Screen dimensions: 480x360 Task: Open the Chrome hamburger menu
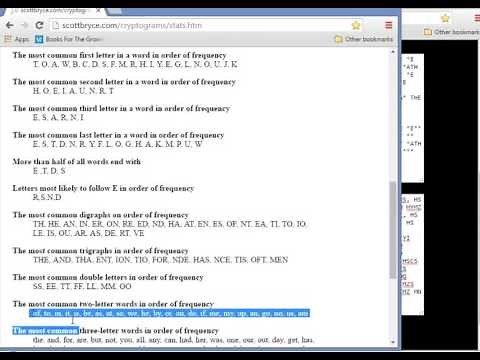388,25
